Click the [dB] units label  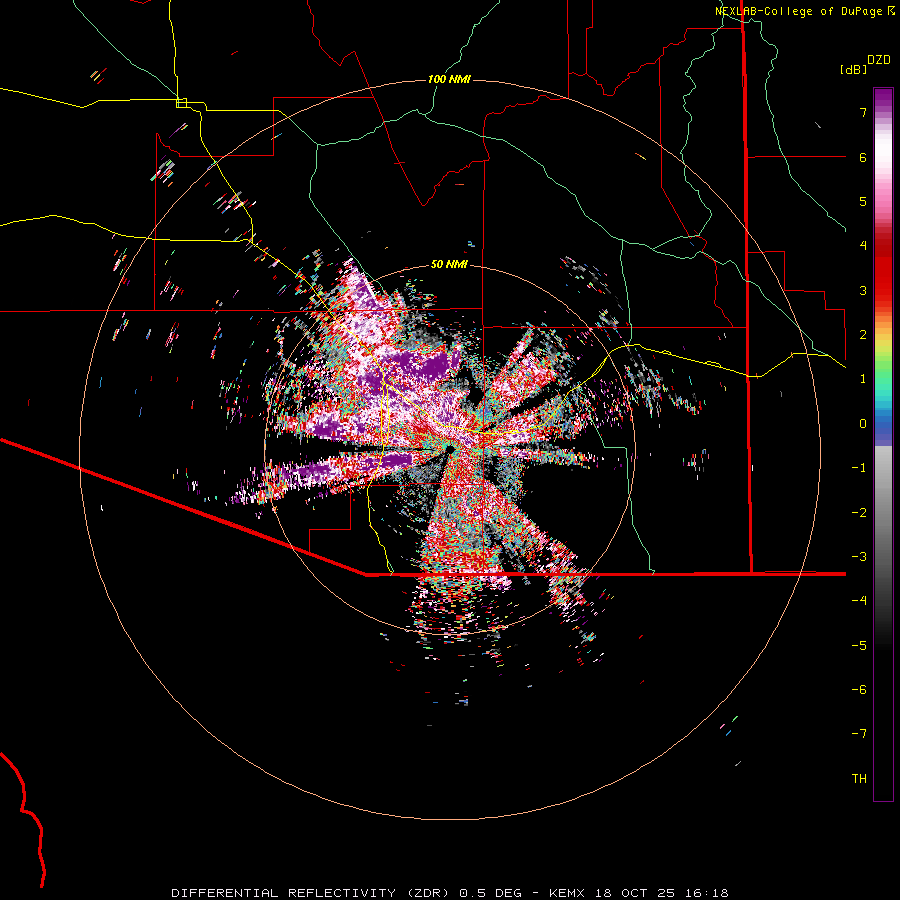pyautogui.click(x=854, y=69)
